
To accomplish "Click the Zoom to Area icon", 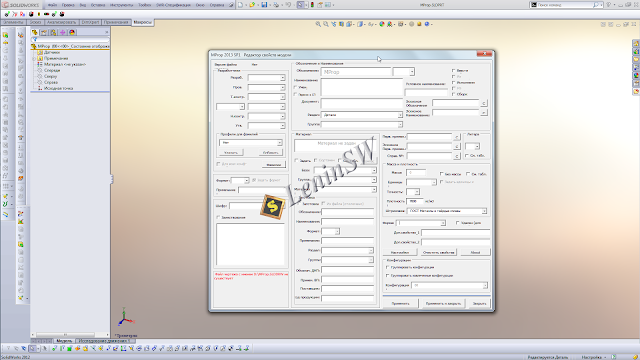I will [326, 24].
